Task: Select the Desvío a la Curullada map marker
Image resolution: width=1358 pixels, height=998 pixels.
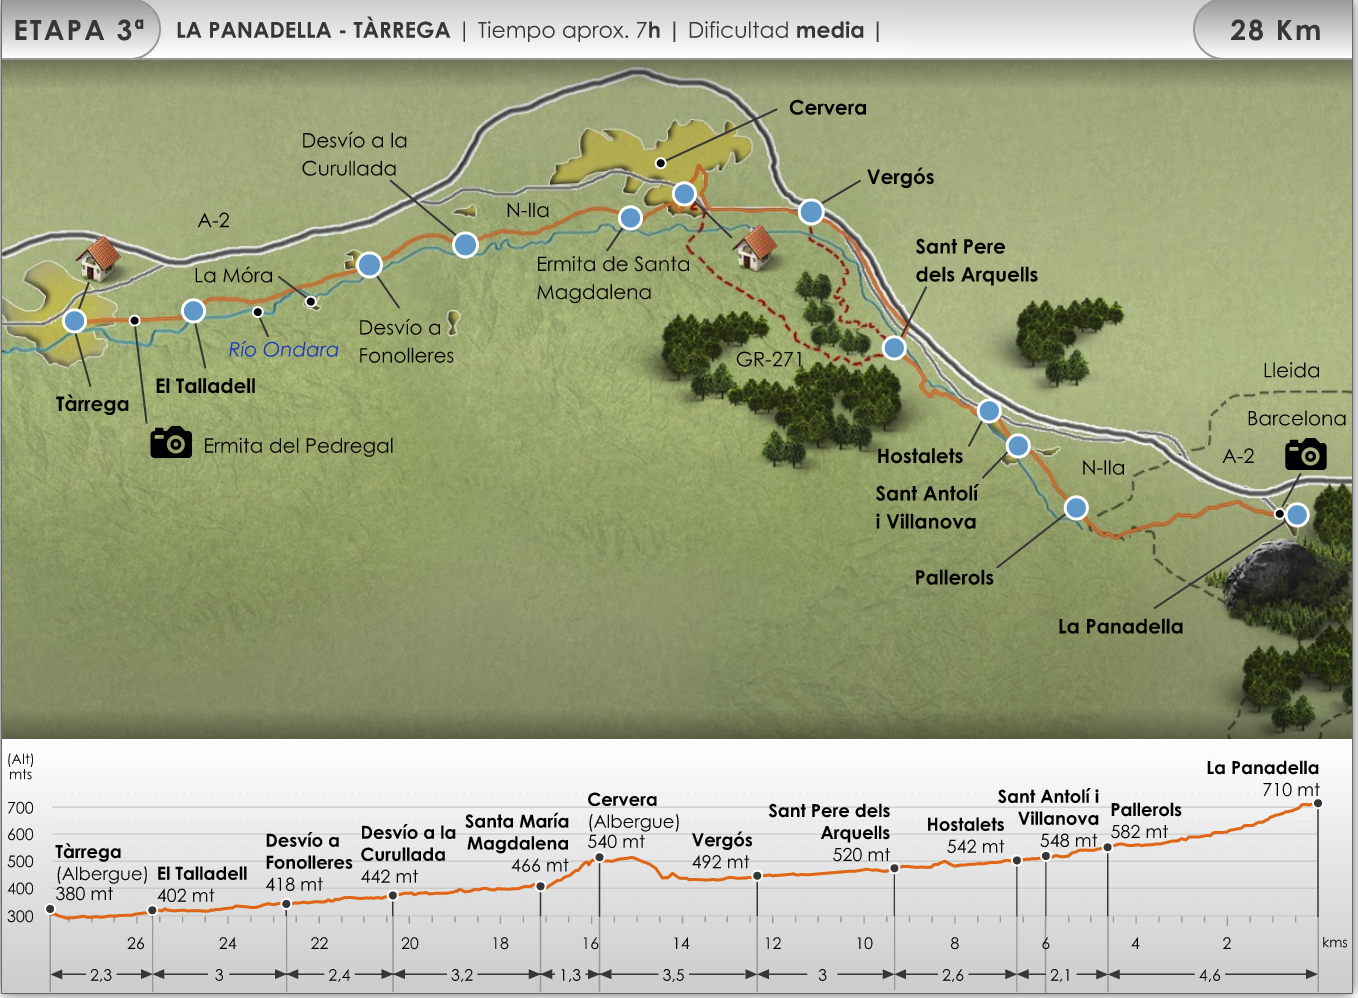Action: [x=465, y=244]
